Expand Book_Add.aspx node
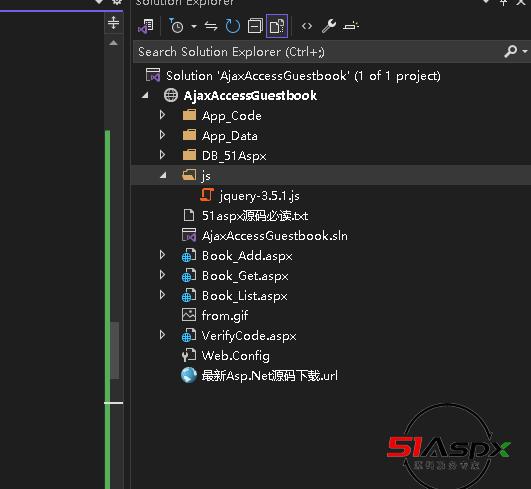Screen dimensions: 531x489 163,255
